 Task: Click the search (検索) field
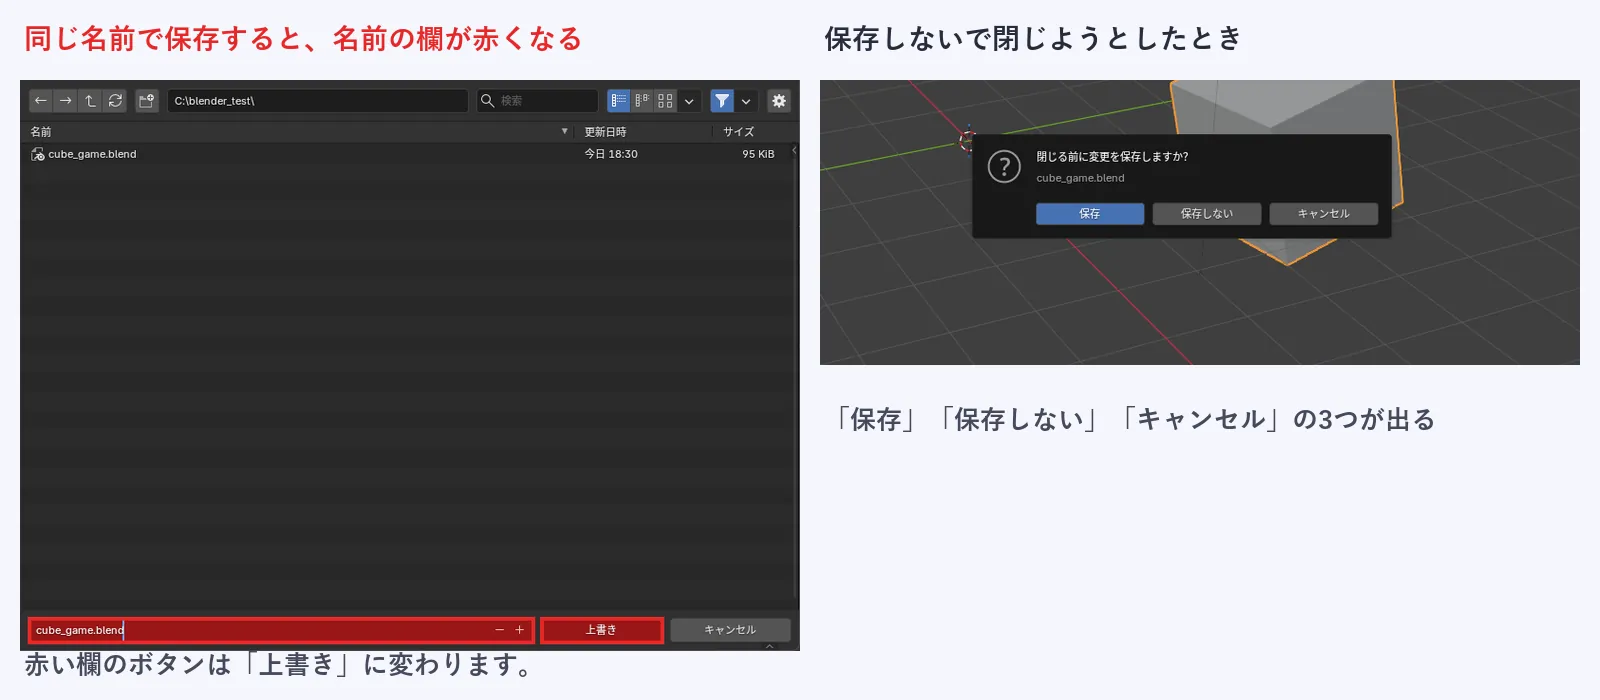pos(537,101)
